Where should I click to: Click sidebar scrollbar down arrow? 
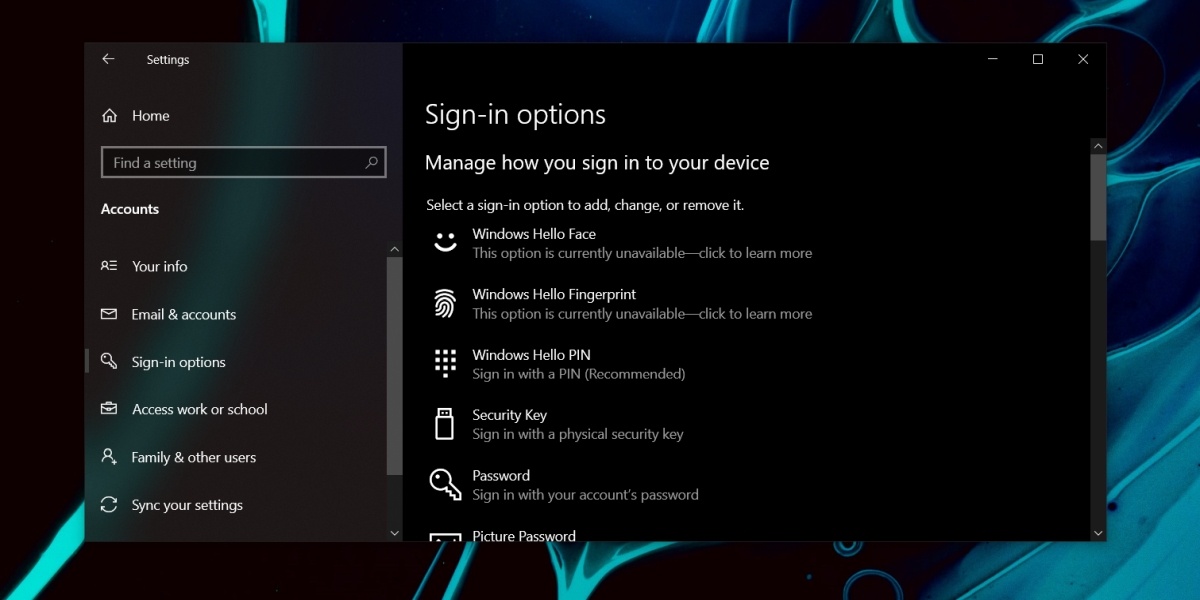pos(394,533)
